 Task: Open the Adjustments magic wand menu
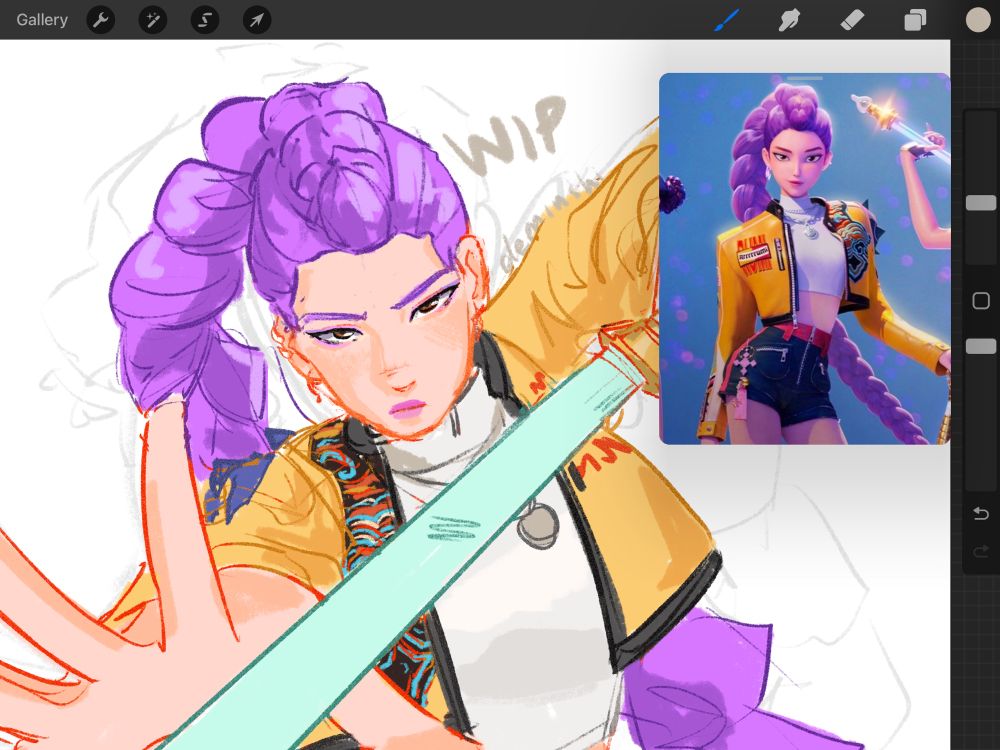pyautogui.click(x=153, y=20)
